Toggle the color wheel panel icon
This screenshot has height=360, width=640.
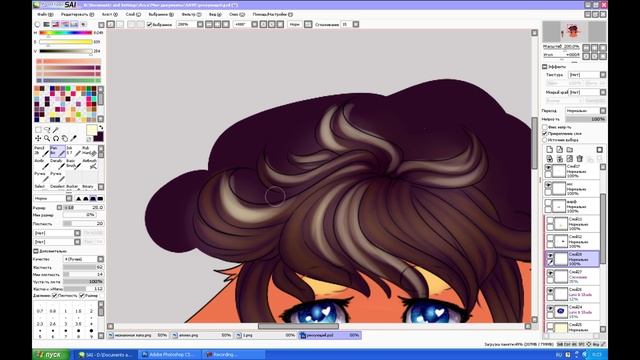38,24
